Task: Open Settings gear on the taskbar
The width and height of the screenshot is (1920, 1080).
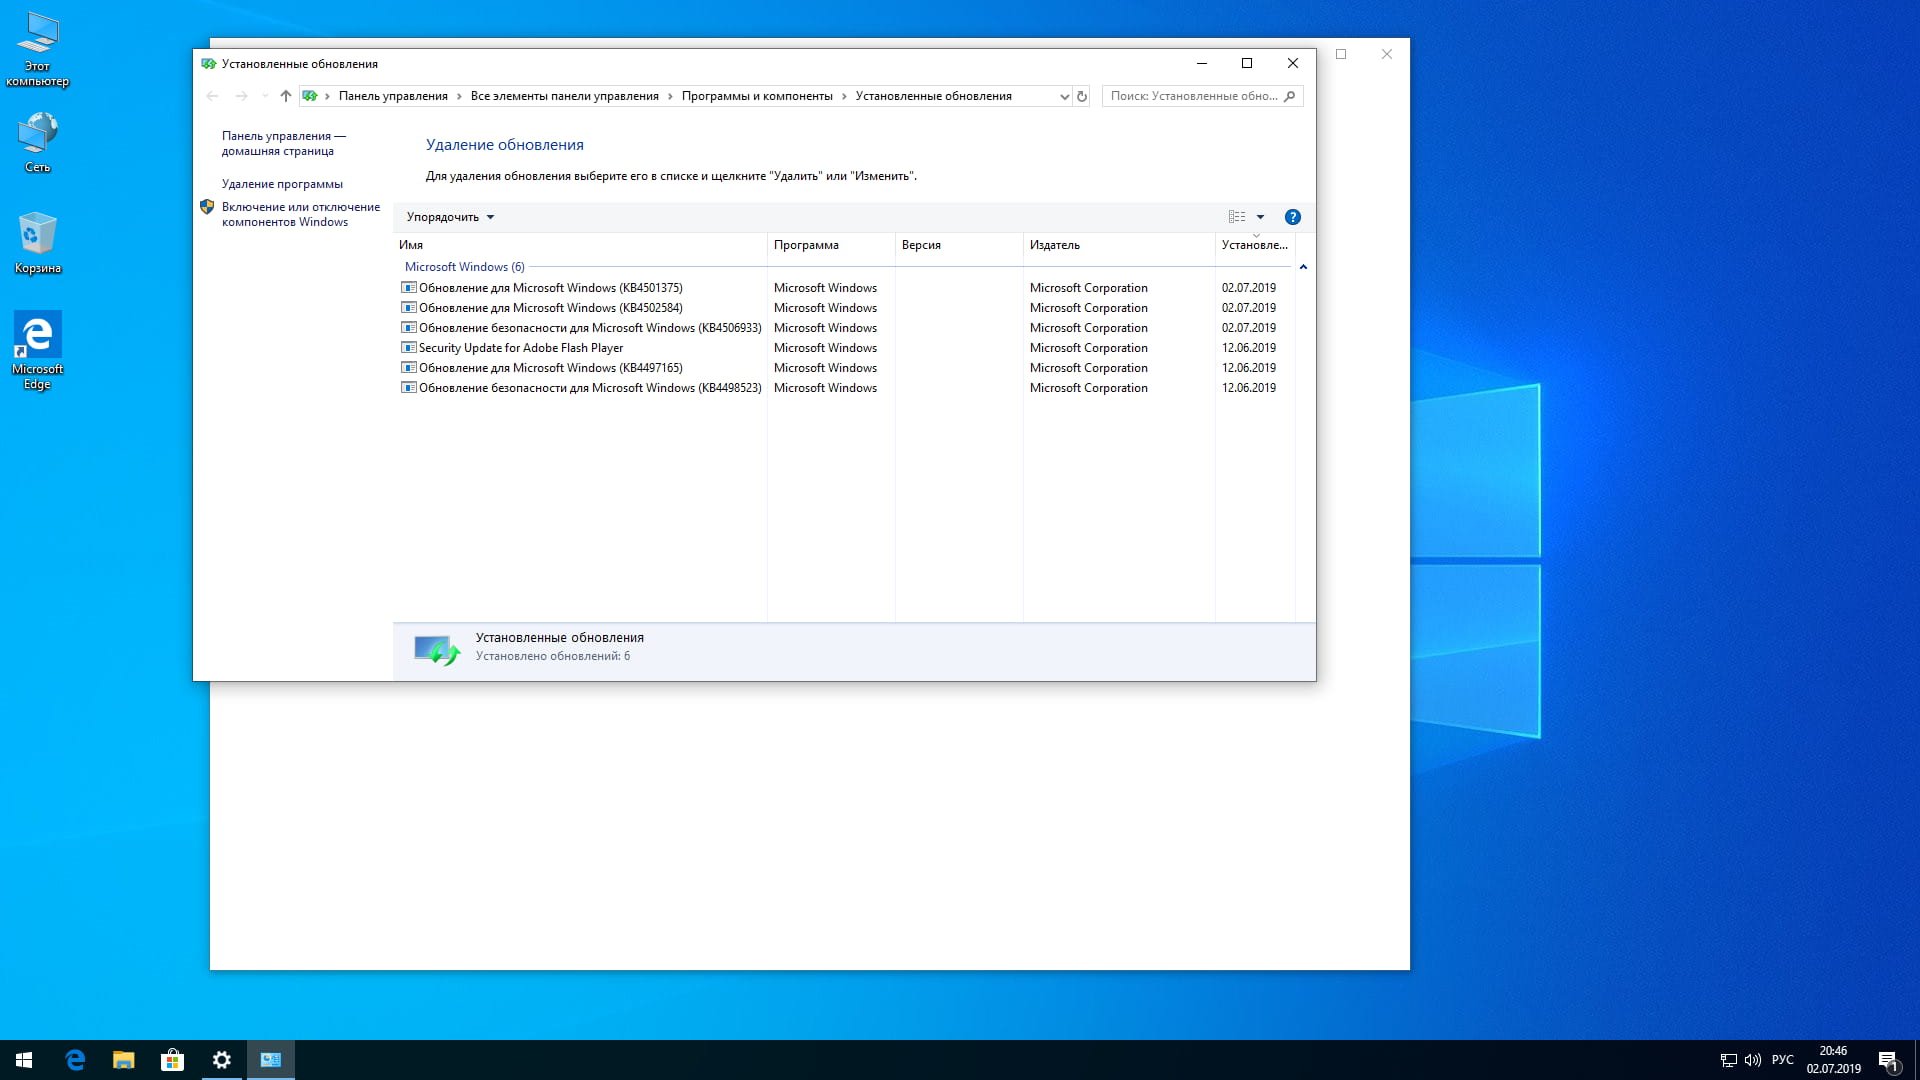Action: 222,1060
